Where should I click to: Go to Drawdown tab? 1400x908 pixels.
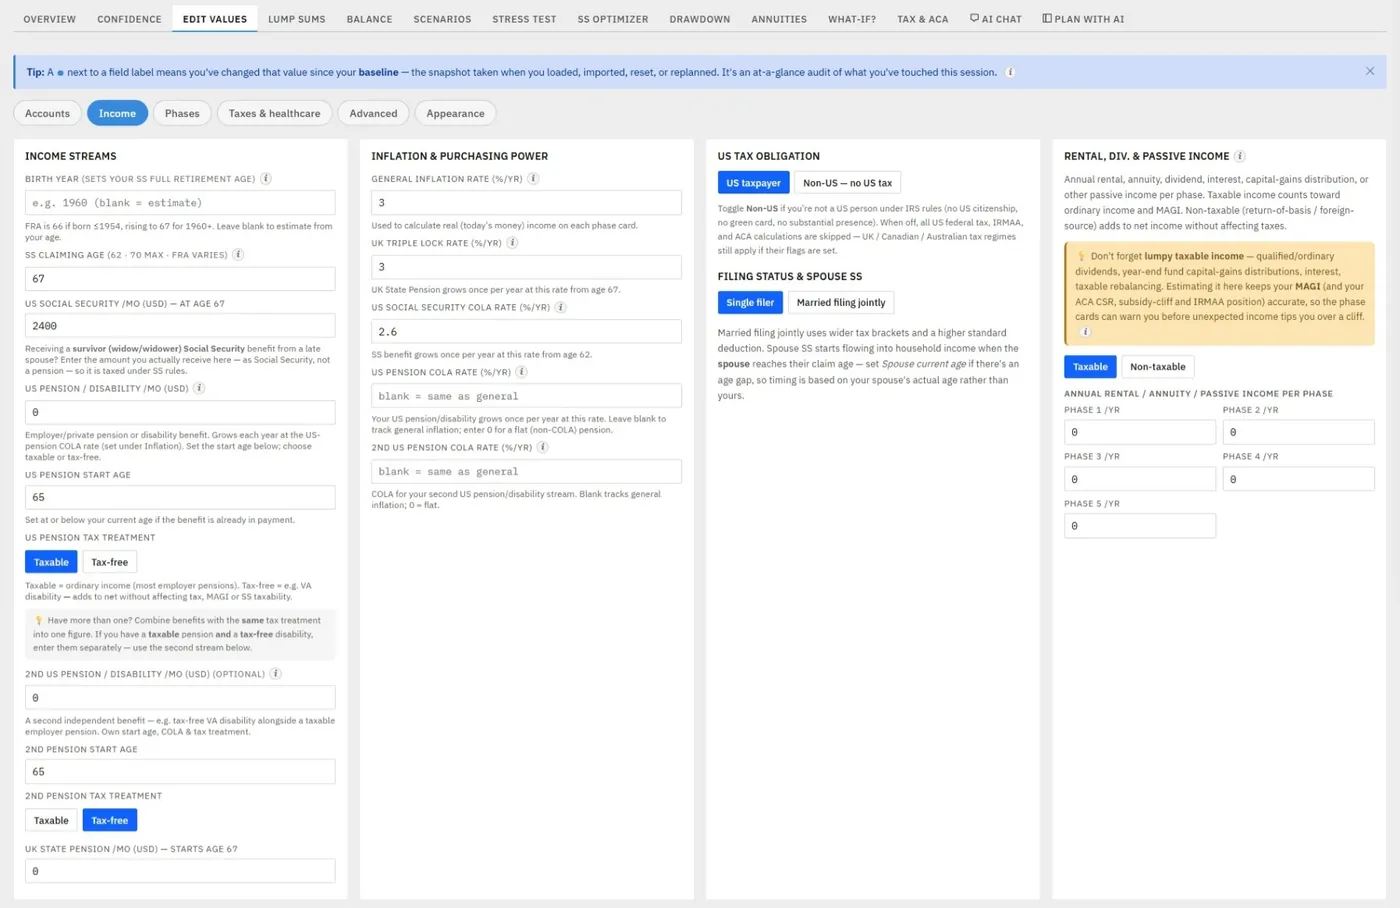(x=700, y=19)
